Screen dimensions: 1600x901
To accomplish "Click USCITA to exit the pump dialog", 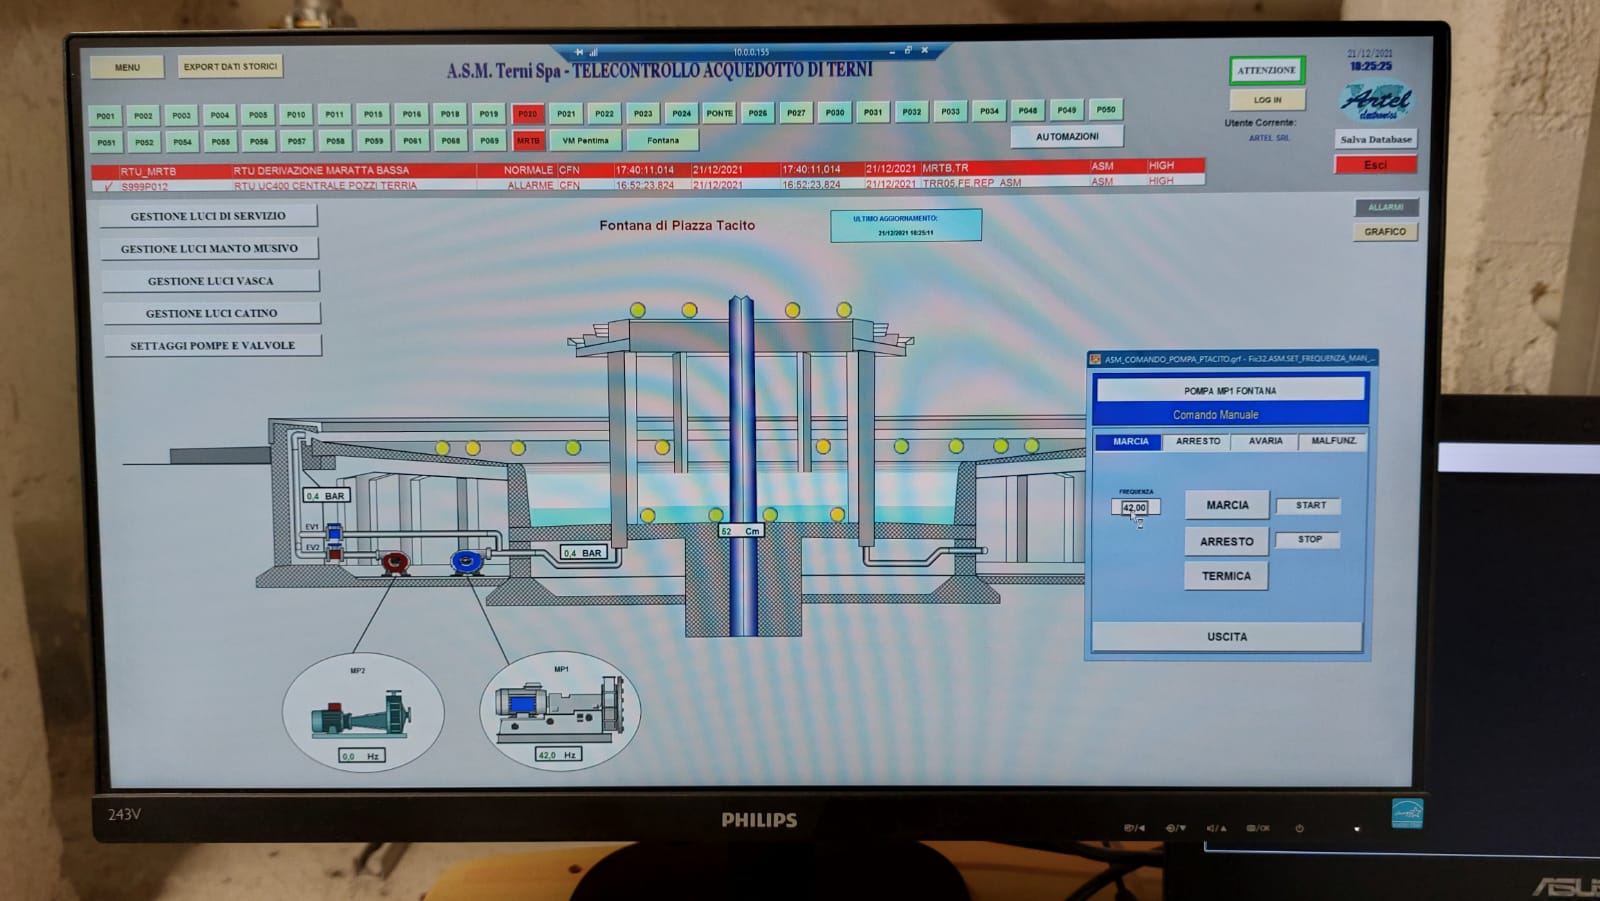I will pos(1227,637).
